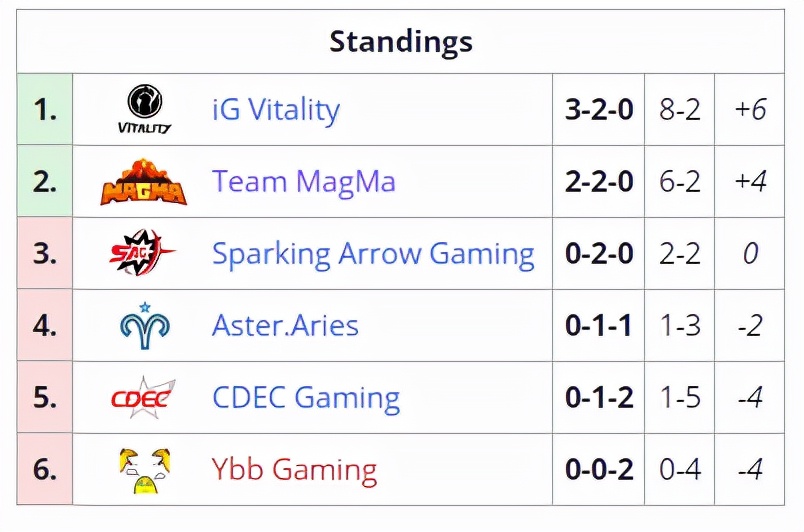Click the Team MagMa logo icon
This screenshot has height=532, width=804.
point(144,182)
